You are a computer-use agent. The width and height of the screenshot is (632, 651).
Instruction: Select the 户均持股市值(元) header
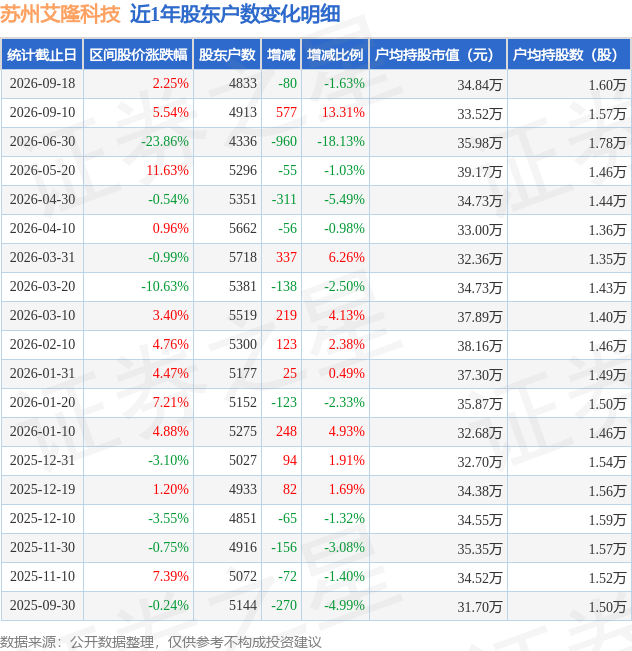[438, 54]
